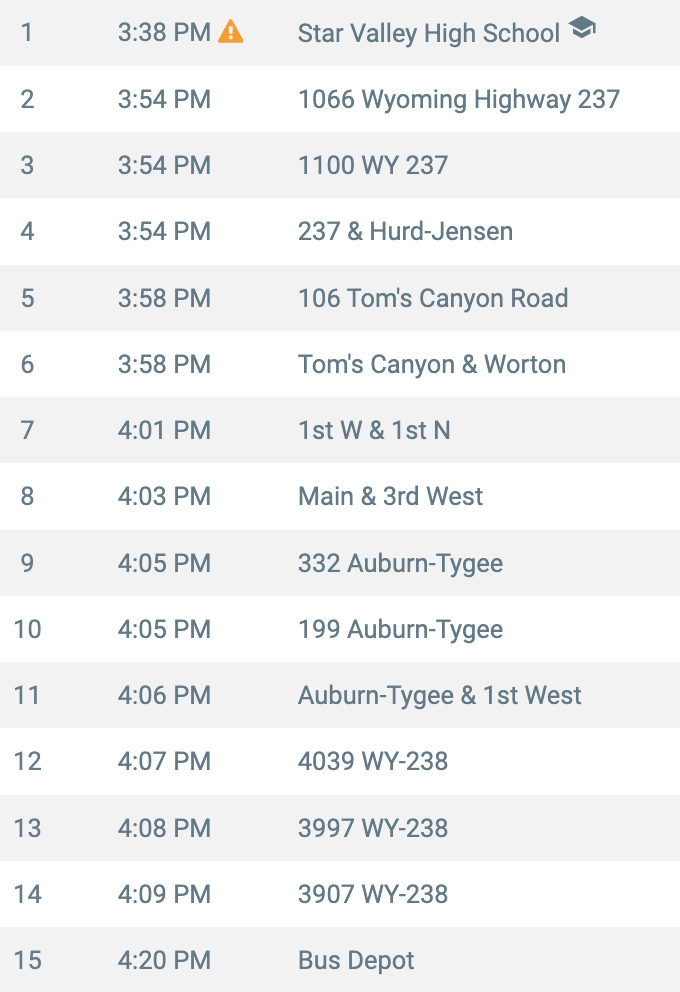Click the 1100 WY 237 stop row
Viewport: 680px width, 992px height.
click(x=340, y=165)
